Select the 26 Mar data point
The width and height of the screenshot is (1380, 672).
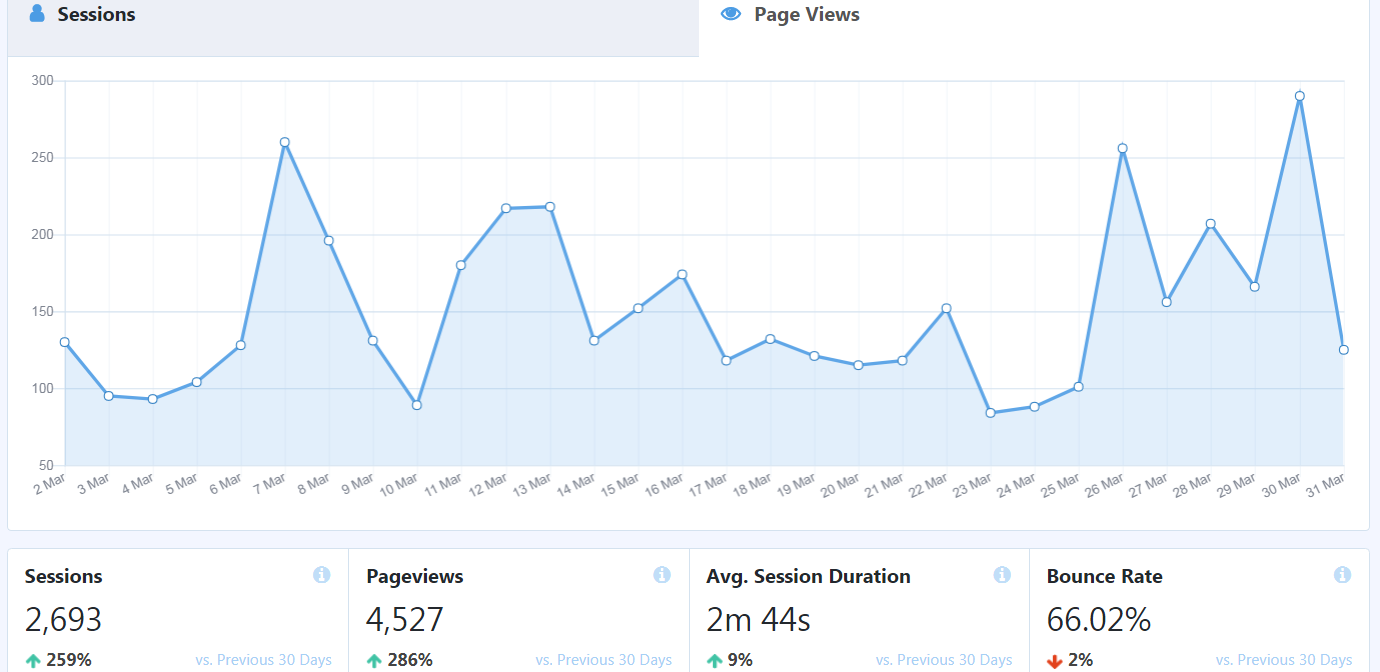coord(1123,148)
